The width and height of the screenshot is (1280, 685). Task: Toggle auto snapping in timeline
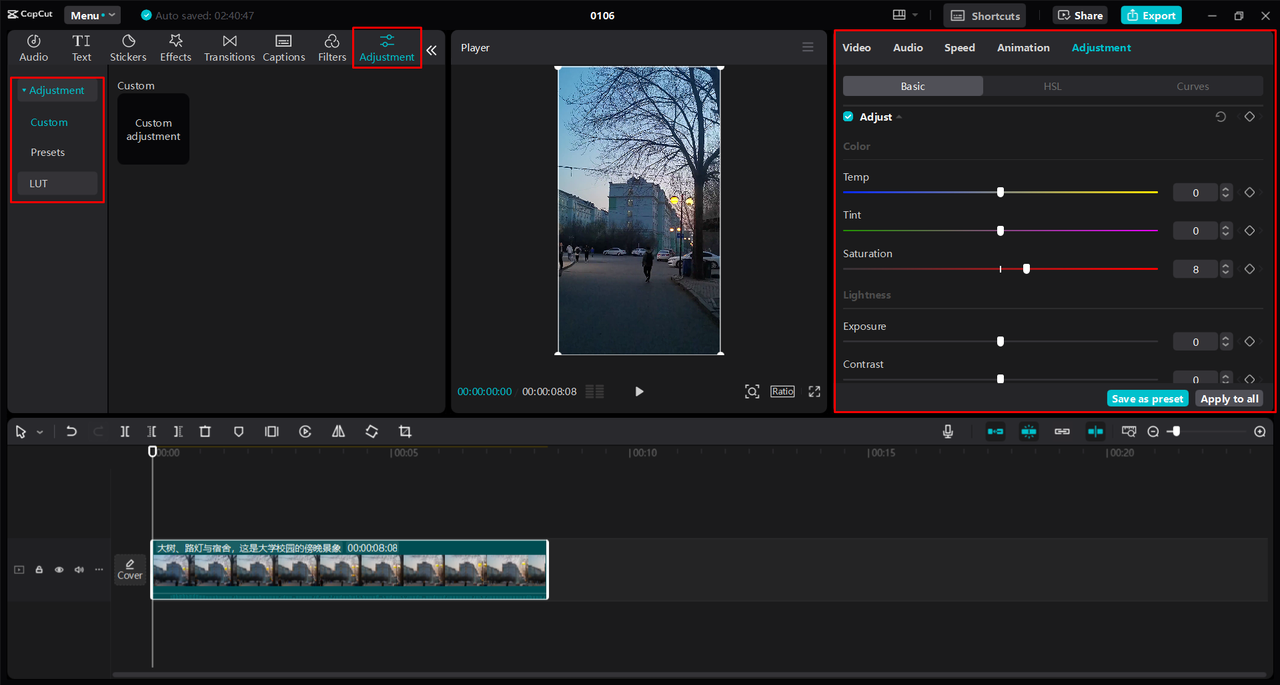[x=1029, y=431]
